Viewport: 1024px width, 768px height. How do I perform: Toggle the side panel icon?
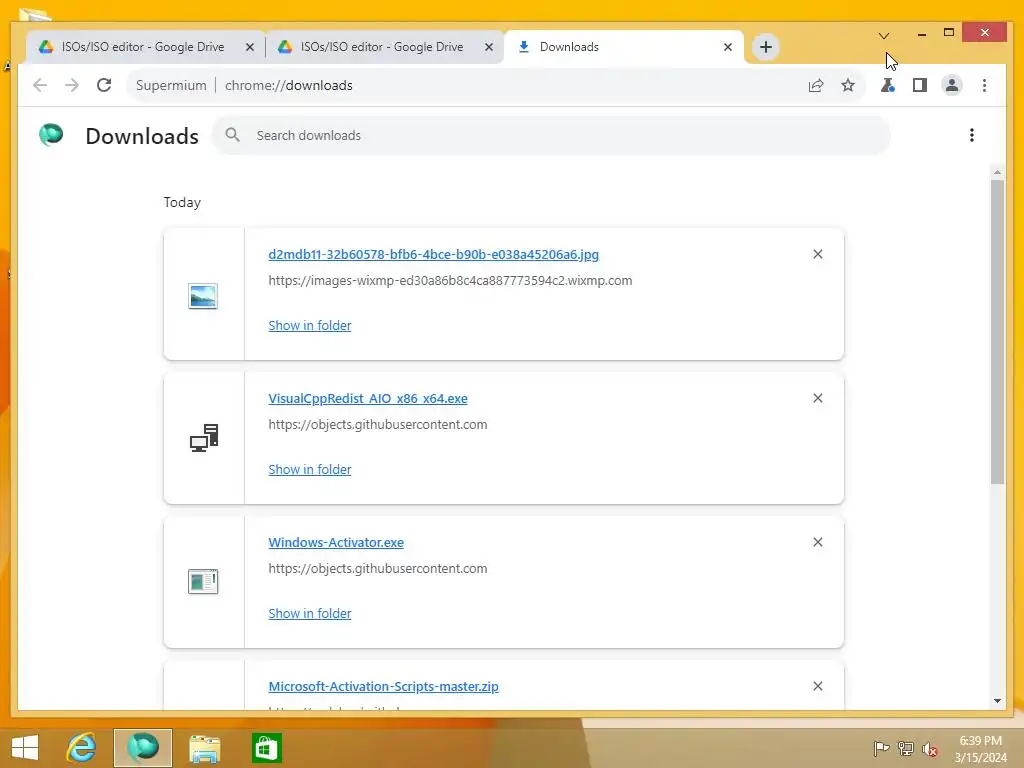click(920, 85)
